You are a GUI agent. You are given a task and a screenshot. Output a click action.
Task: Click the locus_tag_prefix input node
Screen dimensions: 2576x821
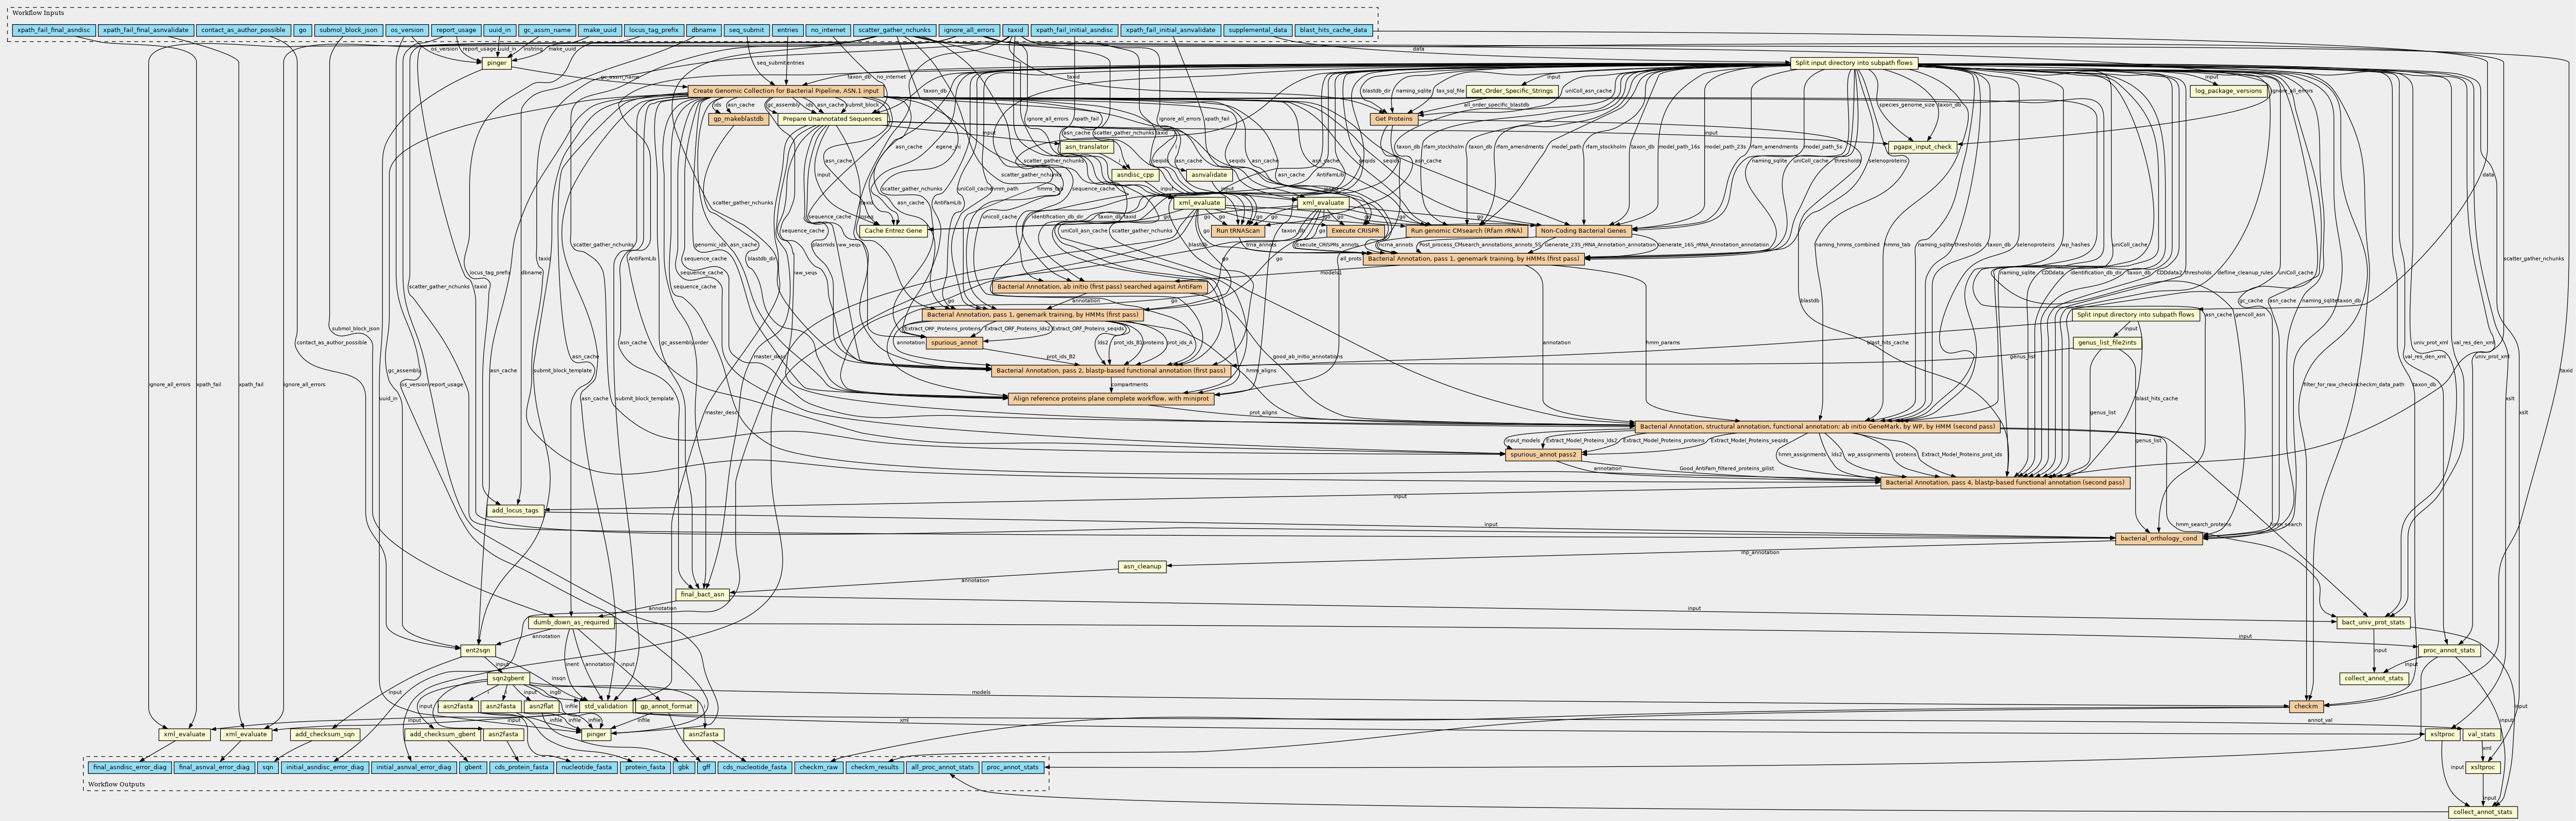654,30
